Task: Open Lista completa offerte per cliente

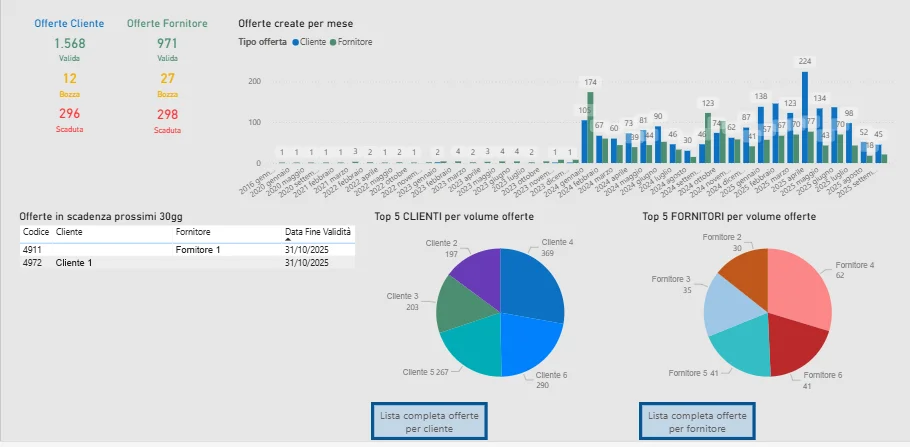Action: [x=429, y=420]
